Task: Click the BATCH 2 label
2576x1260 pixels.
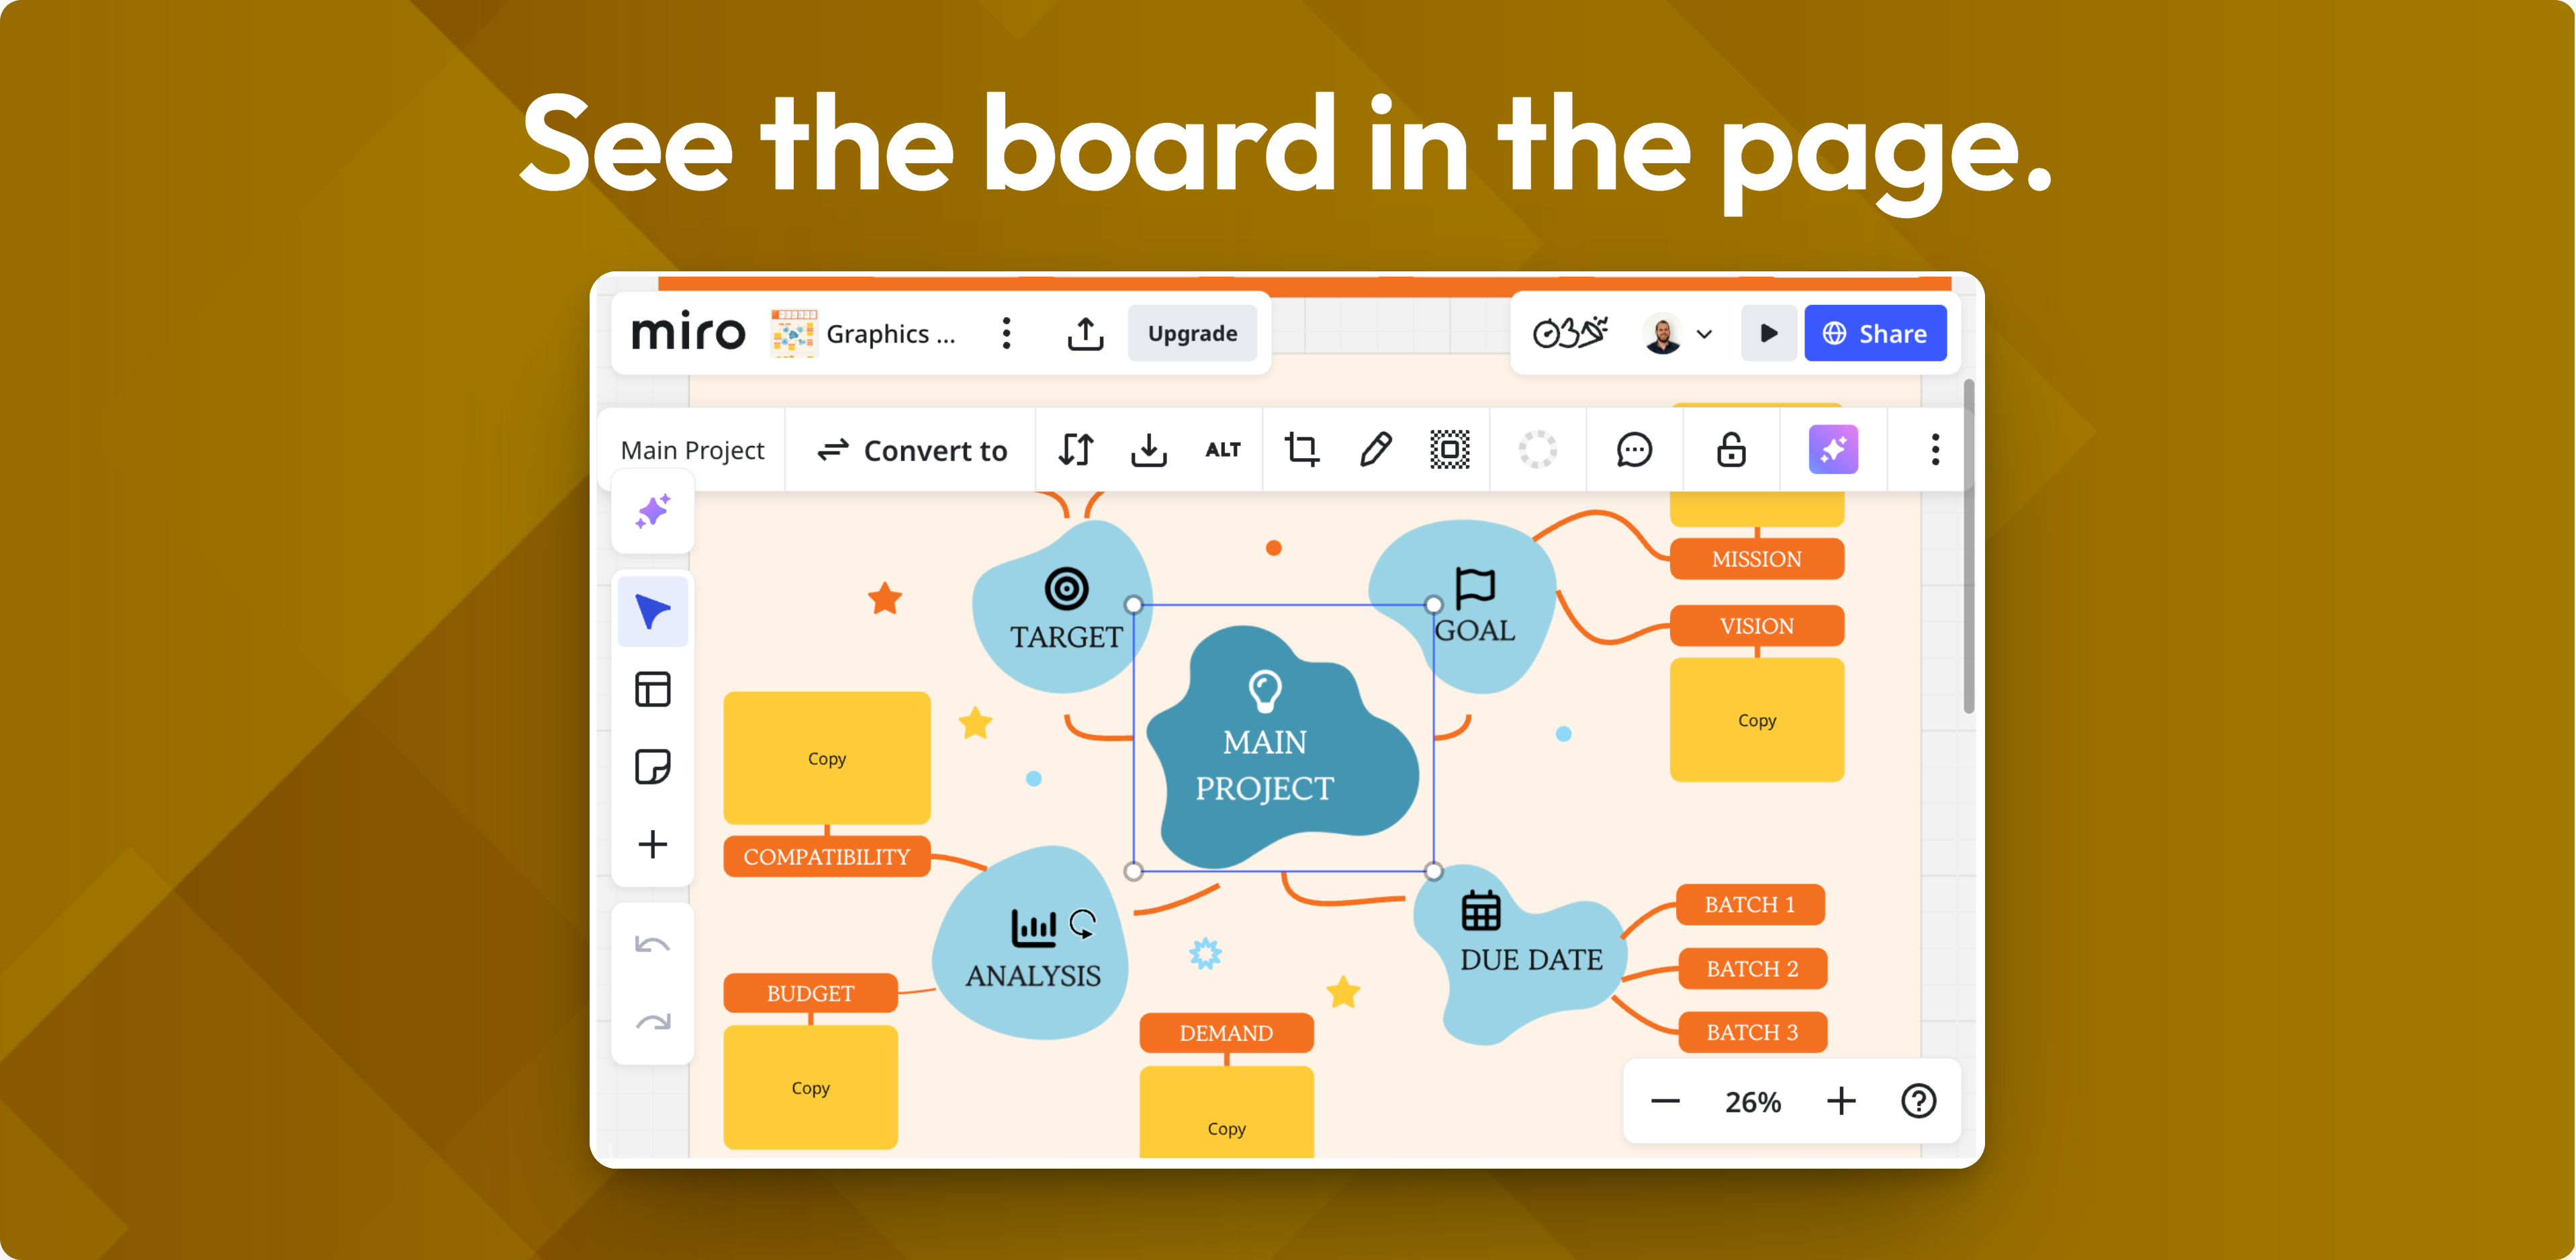Action: (x=1752, y=969)
